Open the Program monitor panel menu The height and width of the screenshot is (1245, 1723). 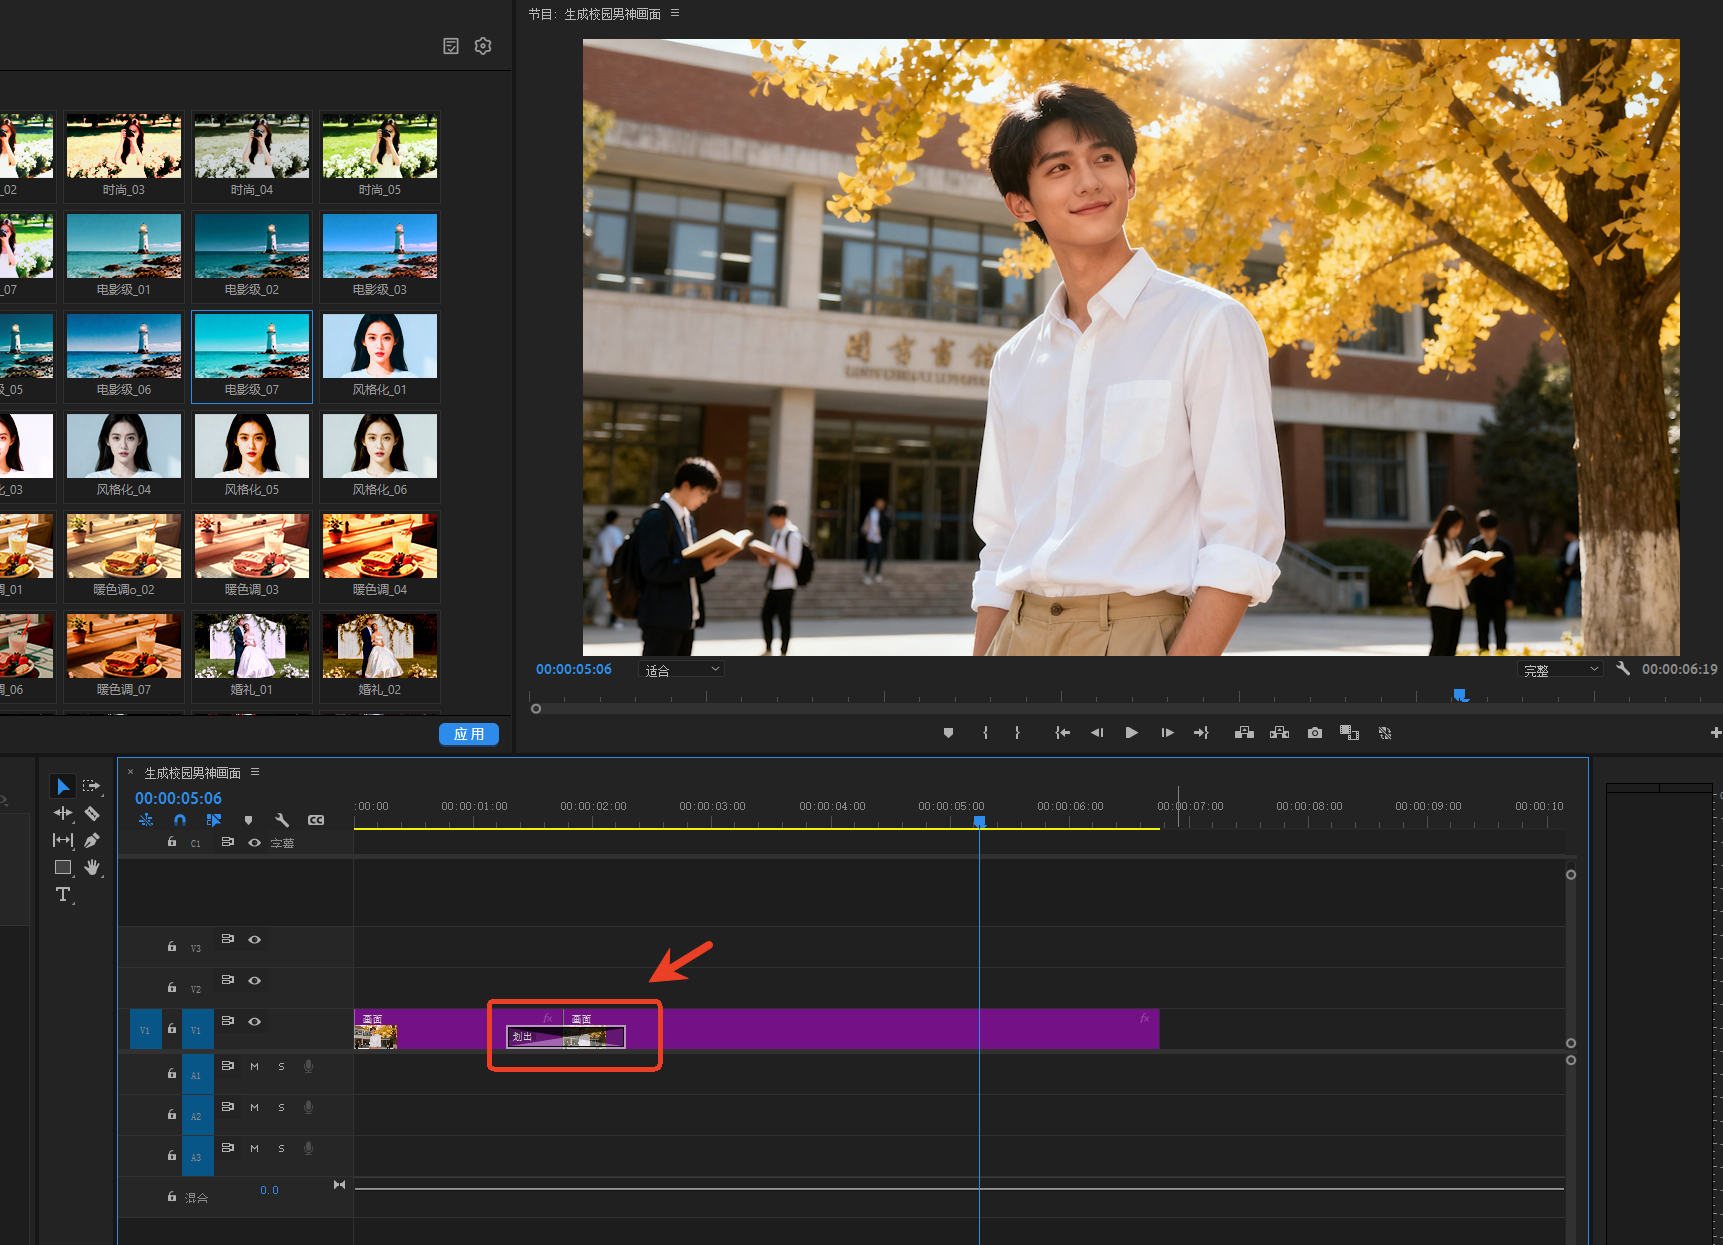click(x=675, y=13)
